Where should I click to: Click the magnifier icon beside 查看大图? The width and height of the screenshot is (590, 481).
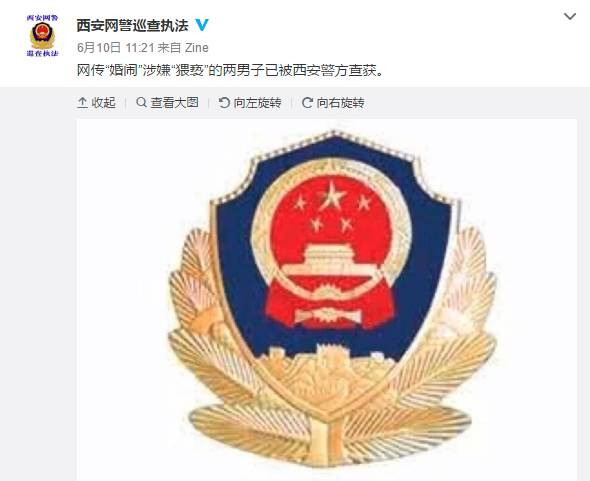[x=141, y=102]
